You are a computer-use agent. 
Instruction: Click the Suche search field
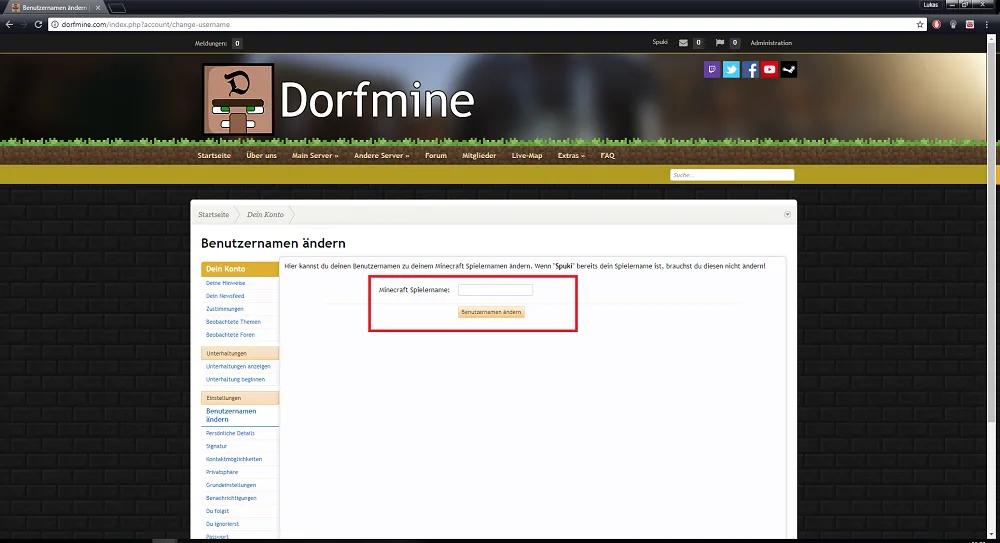pyautogui.click(x=732, y=175)
